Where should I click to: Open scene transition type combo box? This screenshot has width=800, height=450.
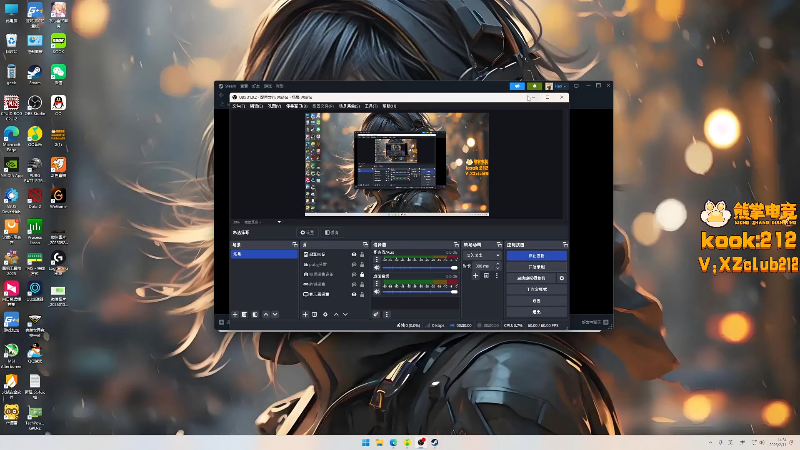coord(482,255)
